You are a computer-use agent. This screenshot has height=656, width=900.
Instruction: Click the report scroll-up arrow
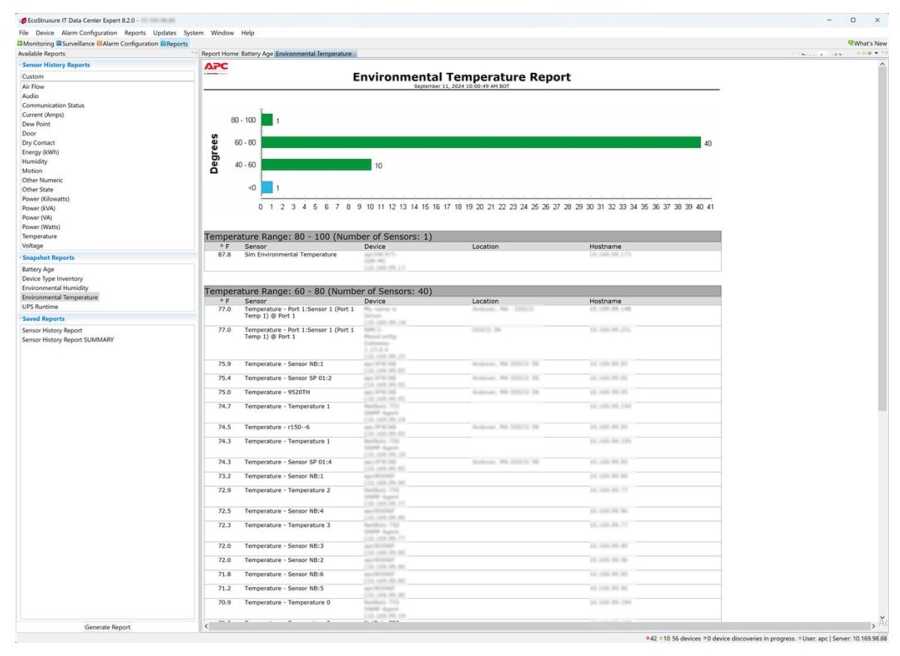pos(882,64)
